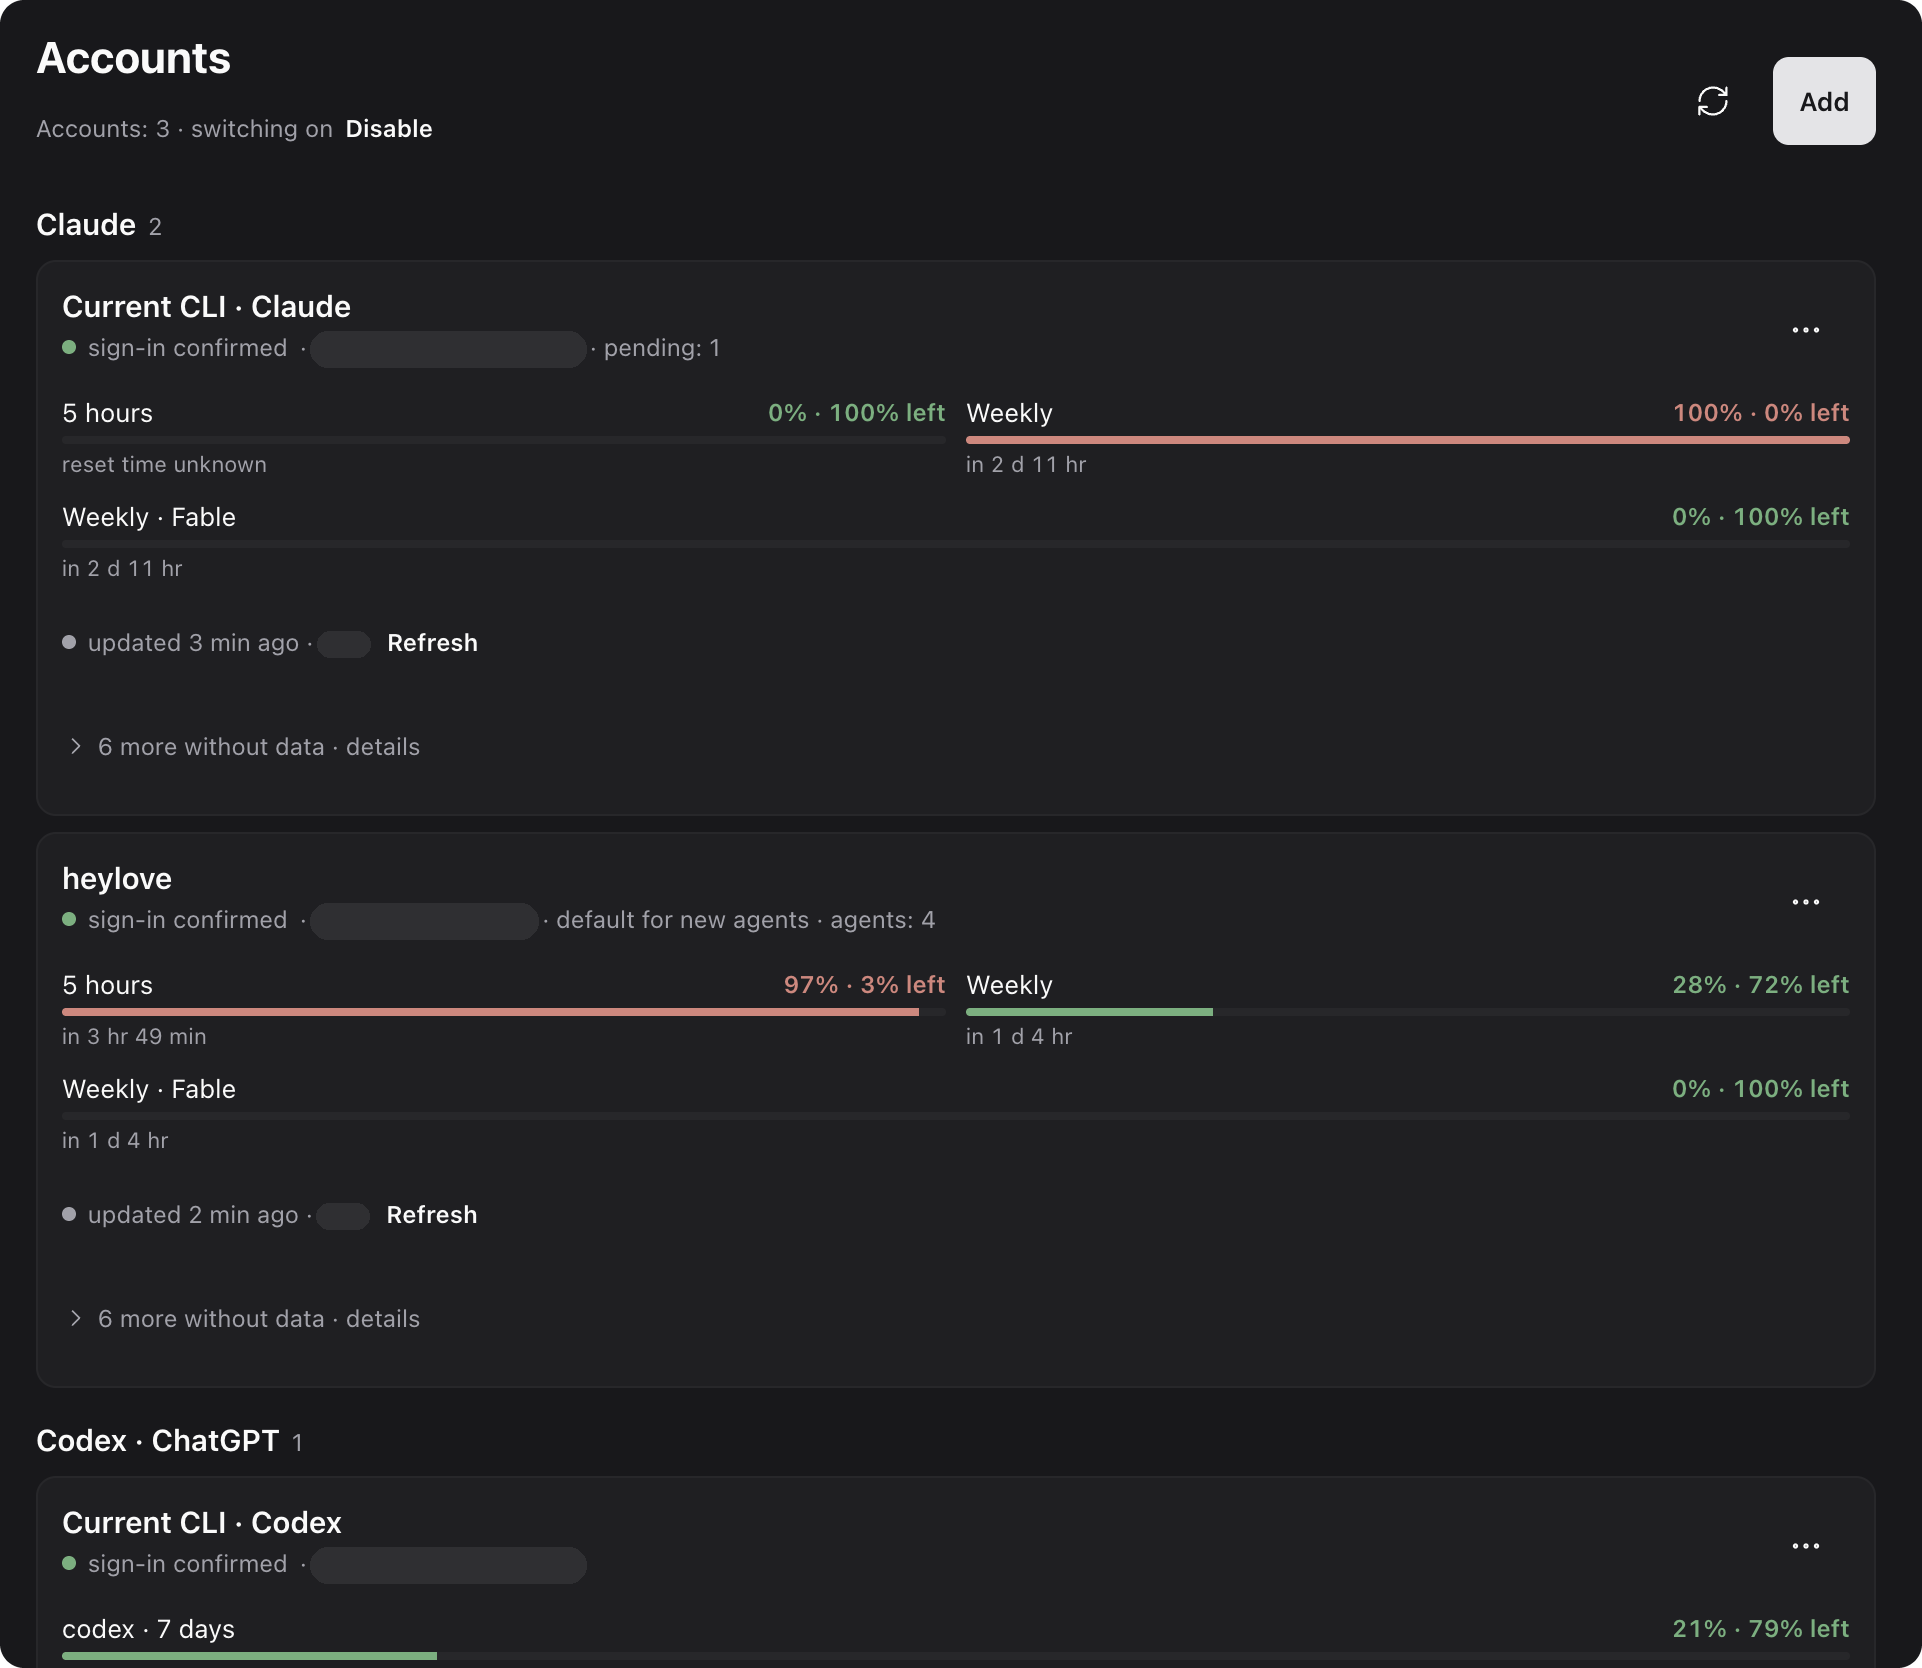Refresh usage for the heylove account

[x=432, y=1215]
